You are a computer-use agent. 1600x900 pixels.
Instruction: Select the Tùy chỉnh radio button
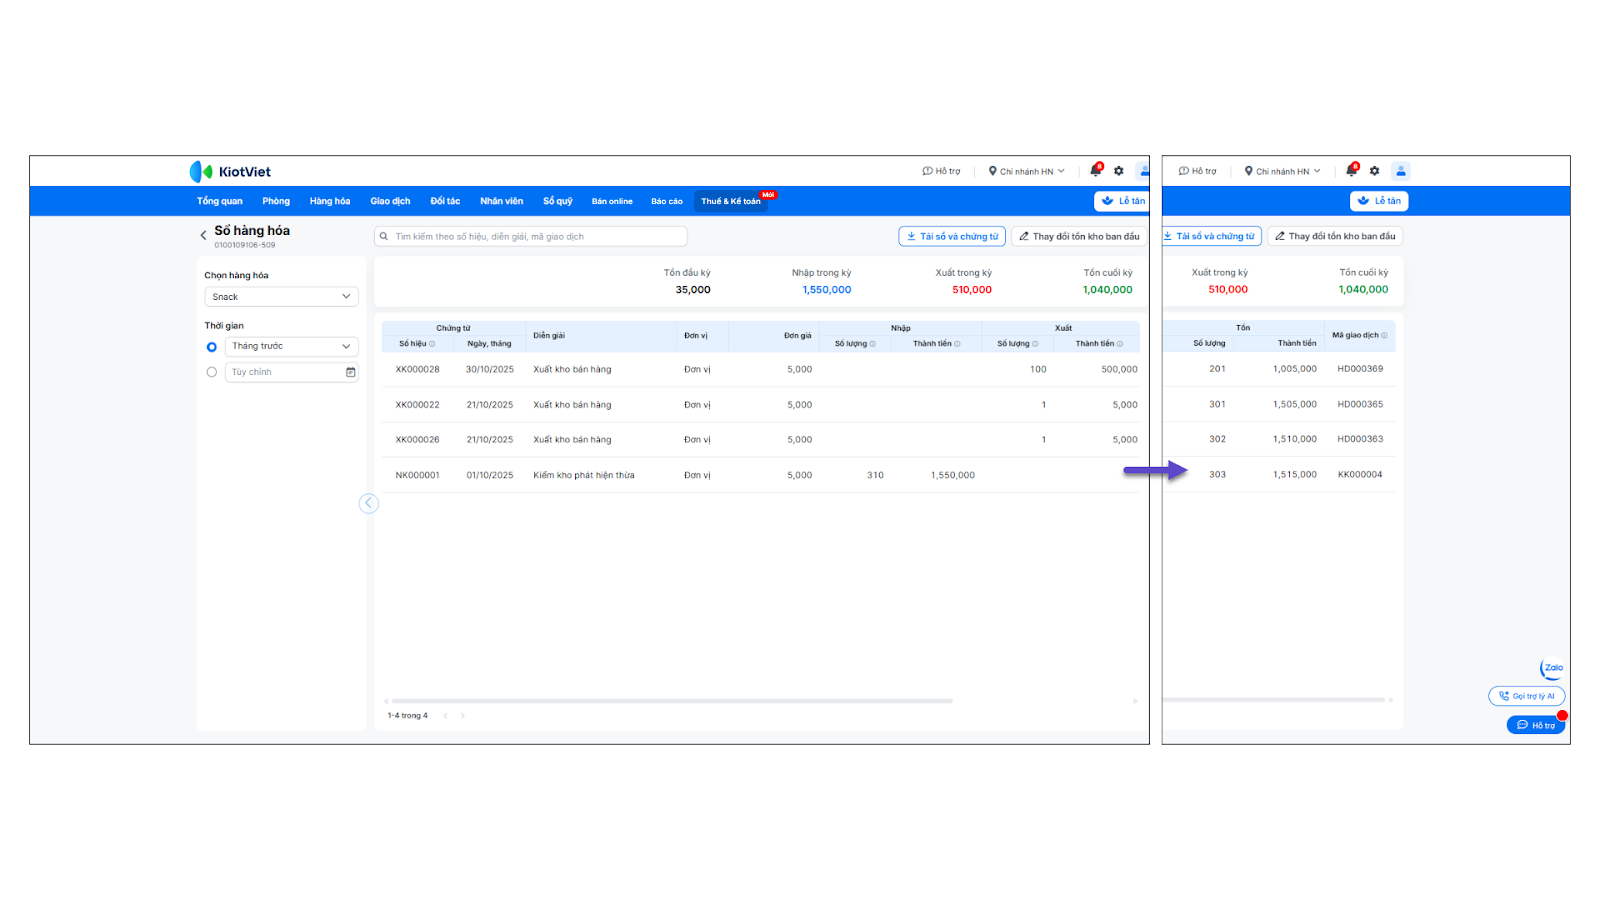pyautogui.click(x=211, y=372)
